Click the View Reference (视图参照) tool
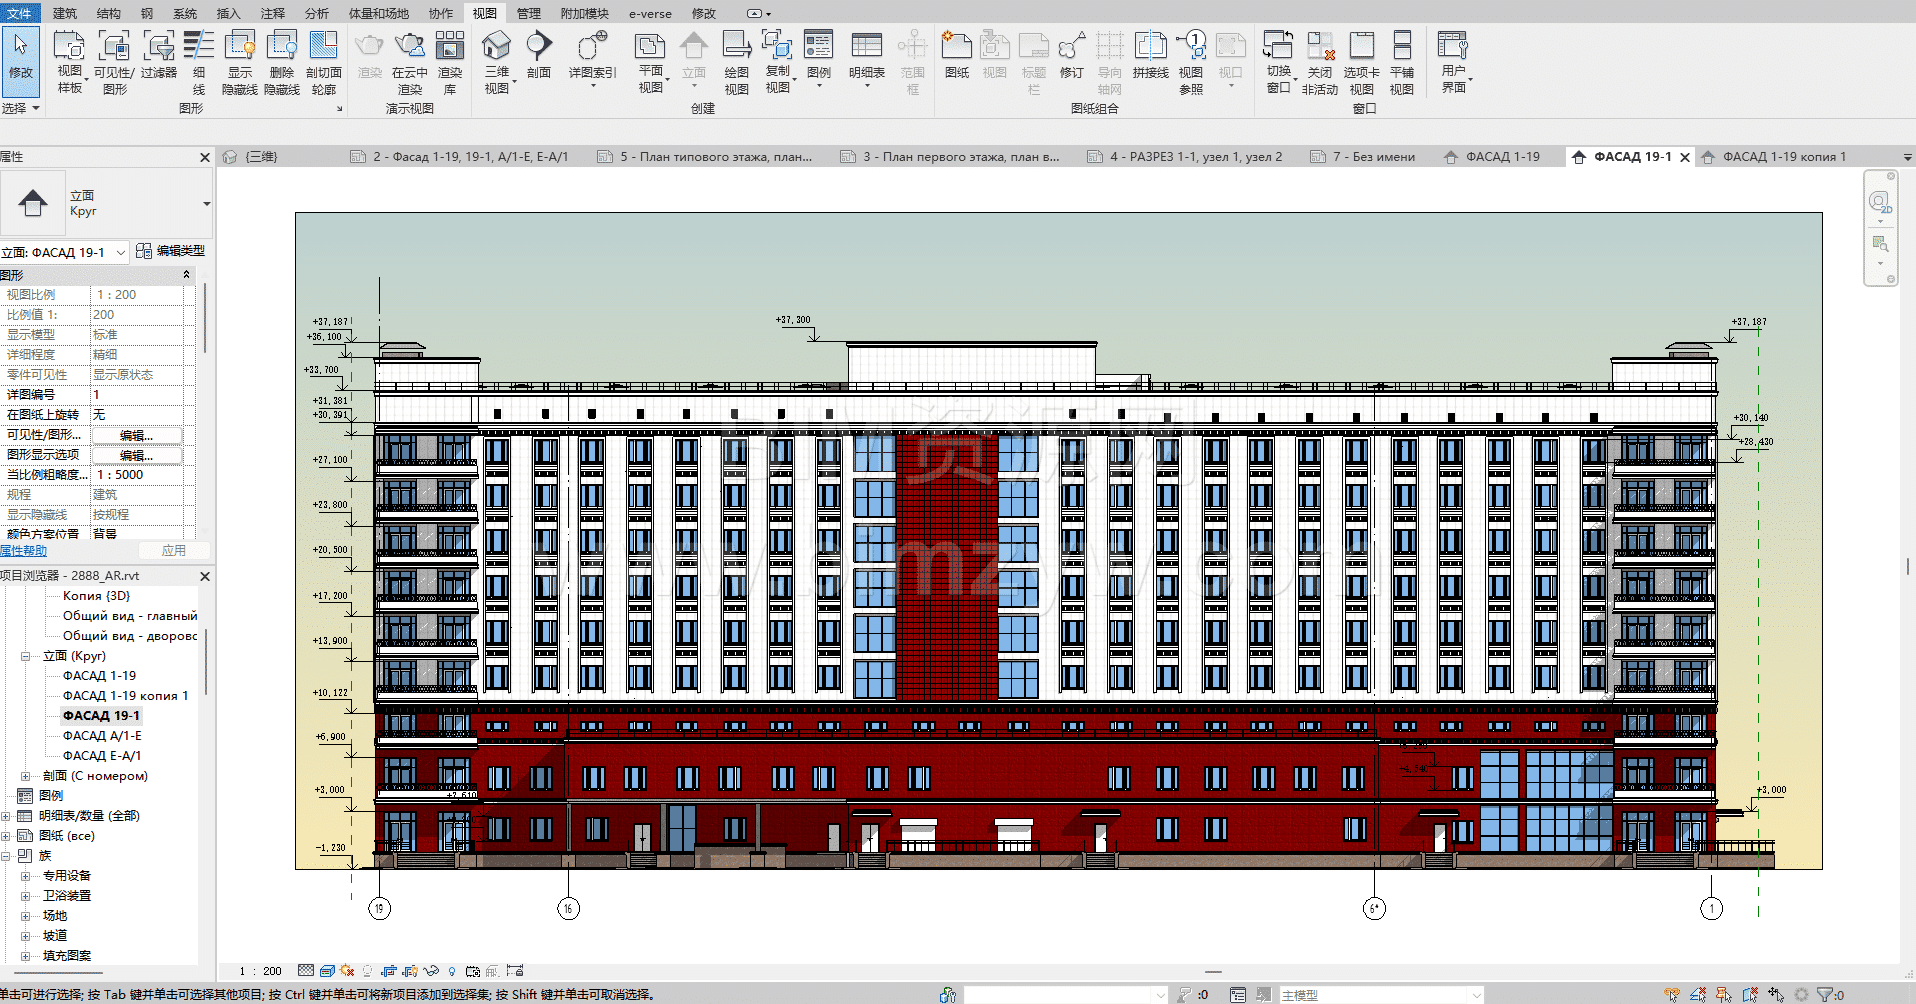 (1191, 62)
